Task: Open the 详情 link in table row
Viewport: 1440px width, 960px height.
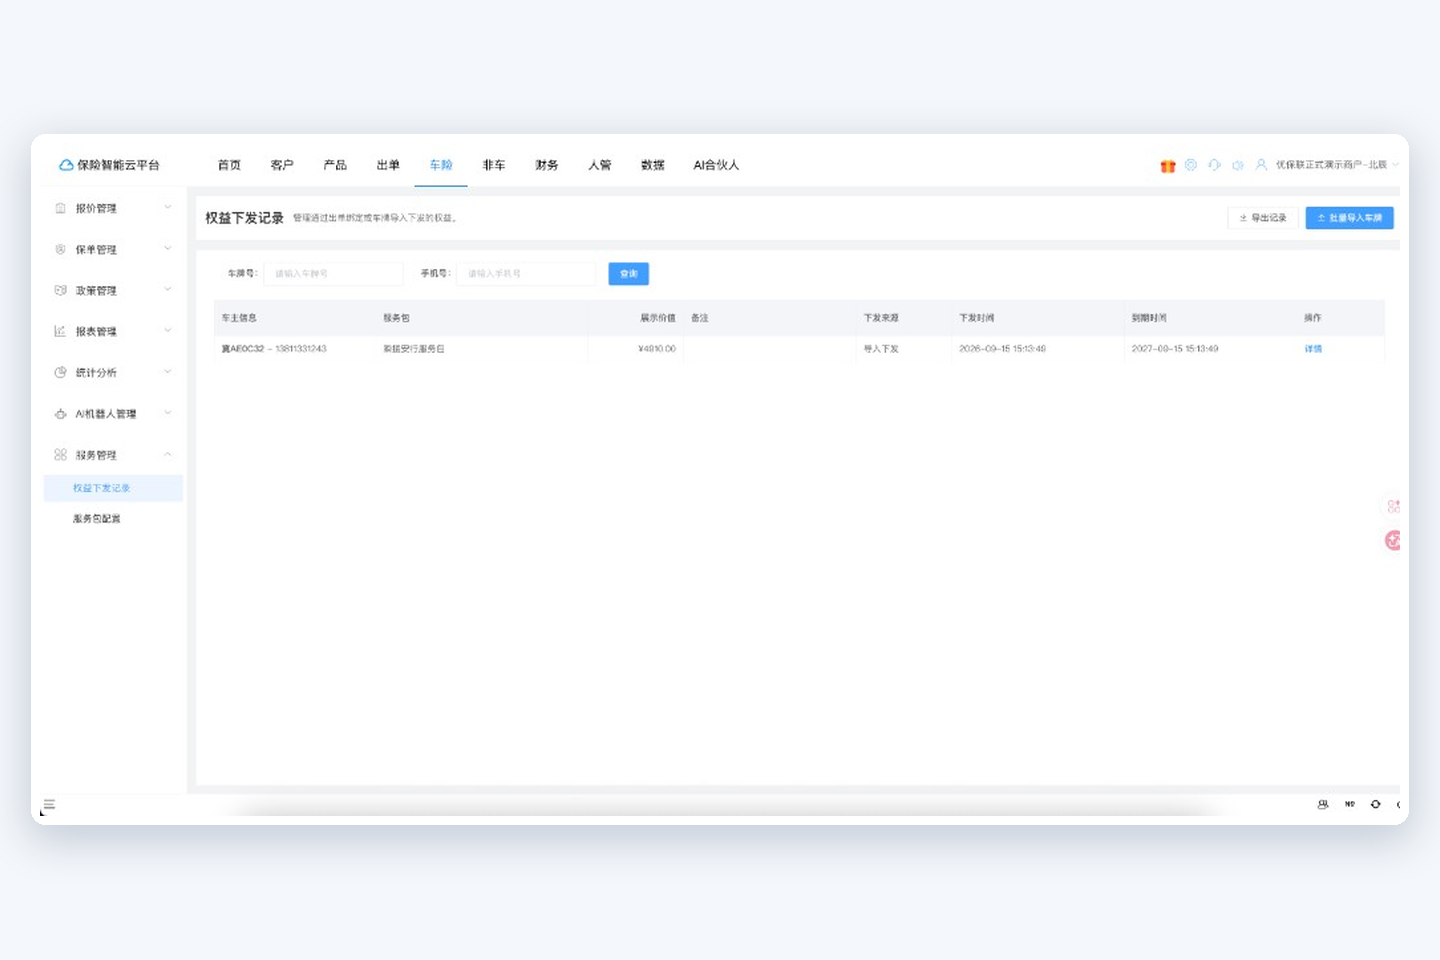Action: pyautogui.click(x=1313, y=349)
